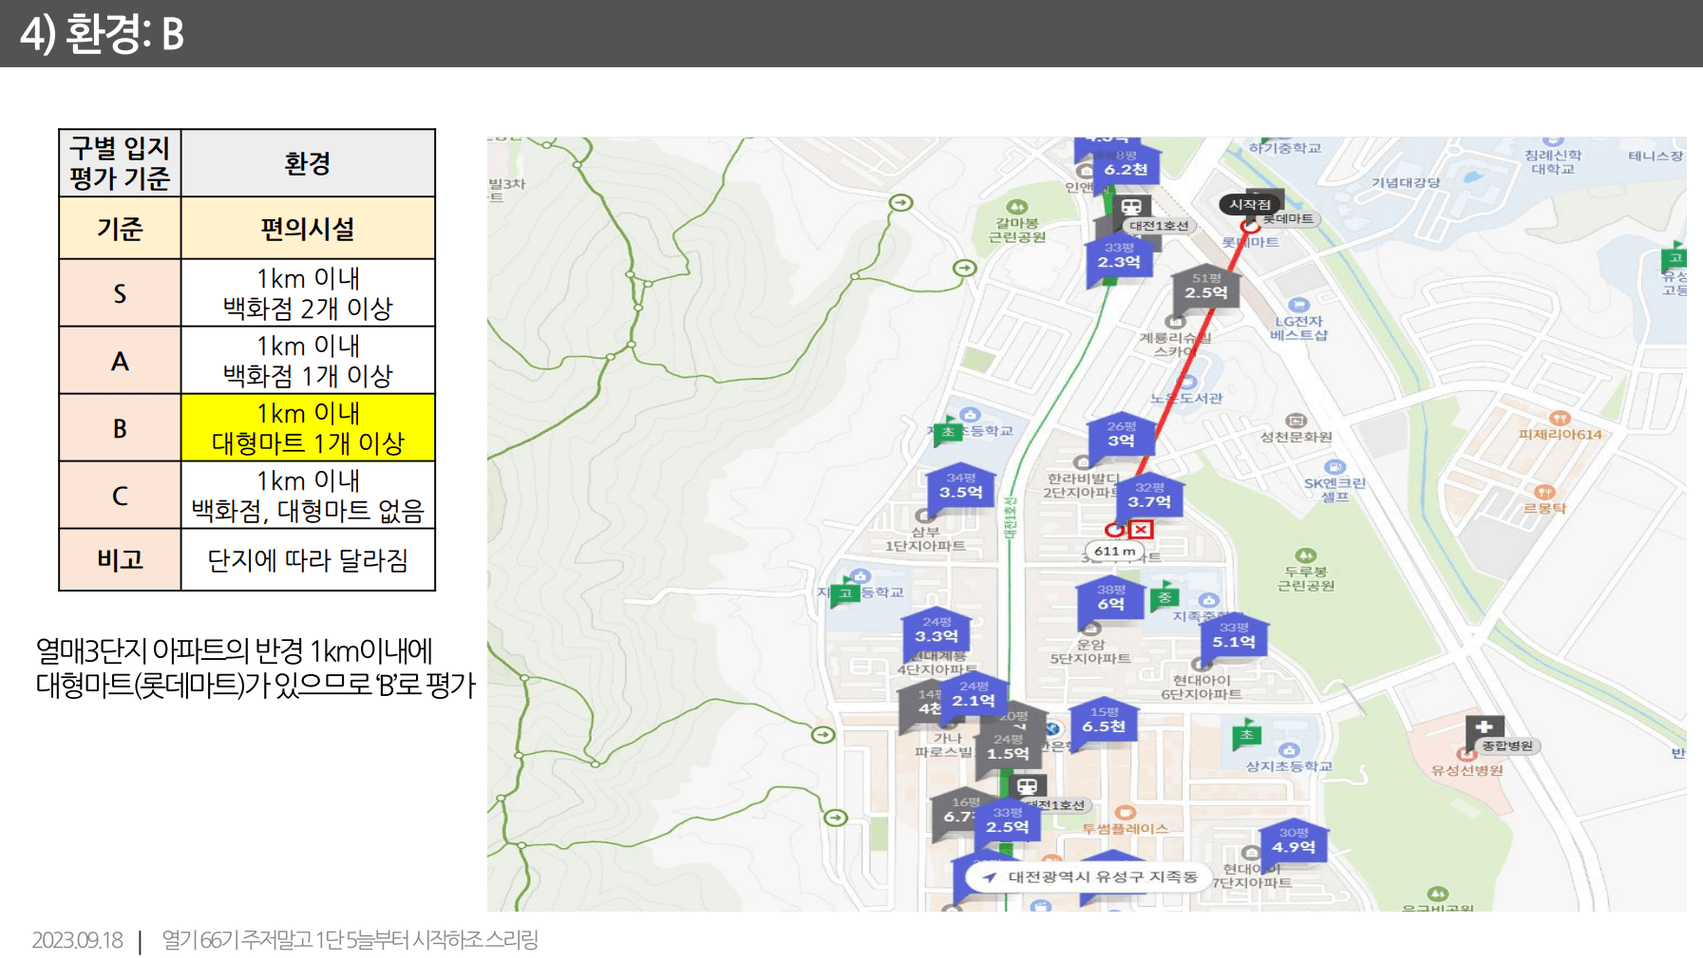Screen dimensions: 1703x958
Task: Click the 대전1호선 label near top station
Action: (x=1160, y=226)
